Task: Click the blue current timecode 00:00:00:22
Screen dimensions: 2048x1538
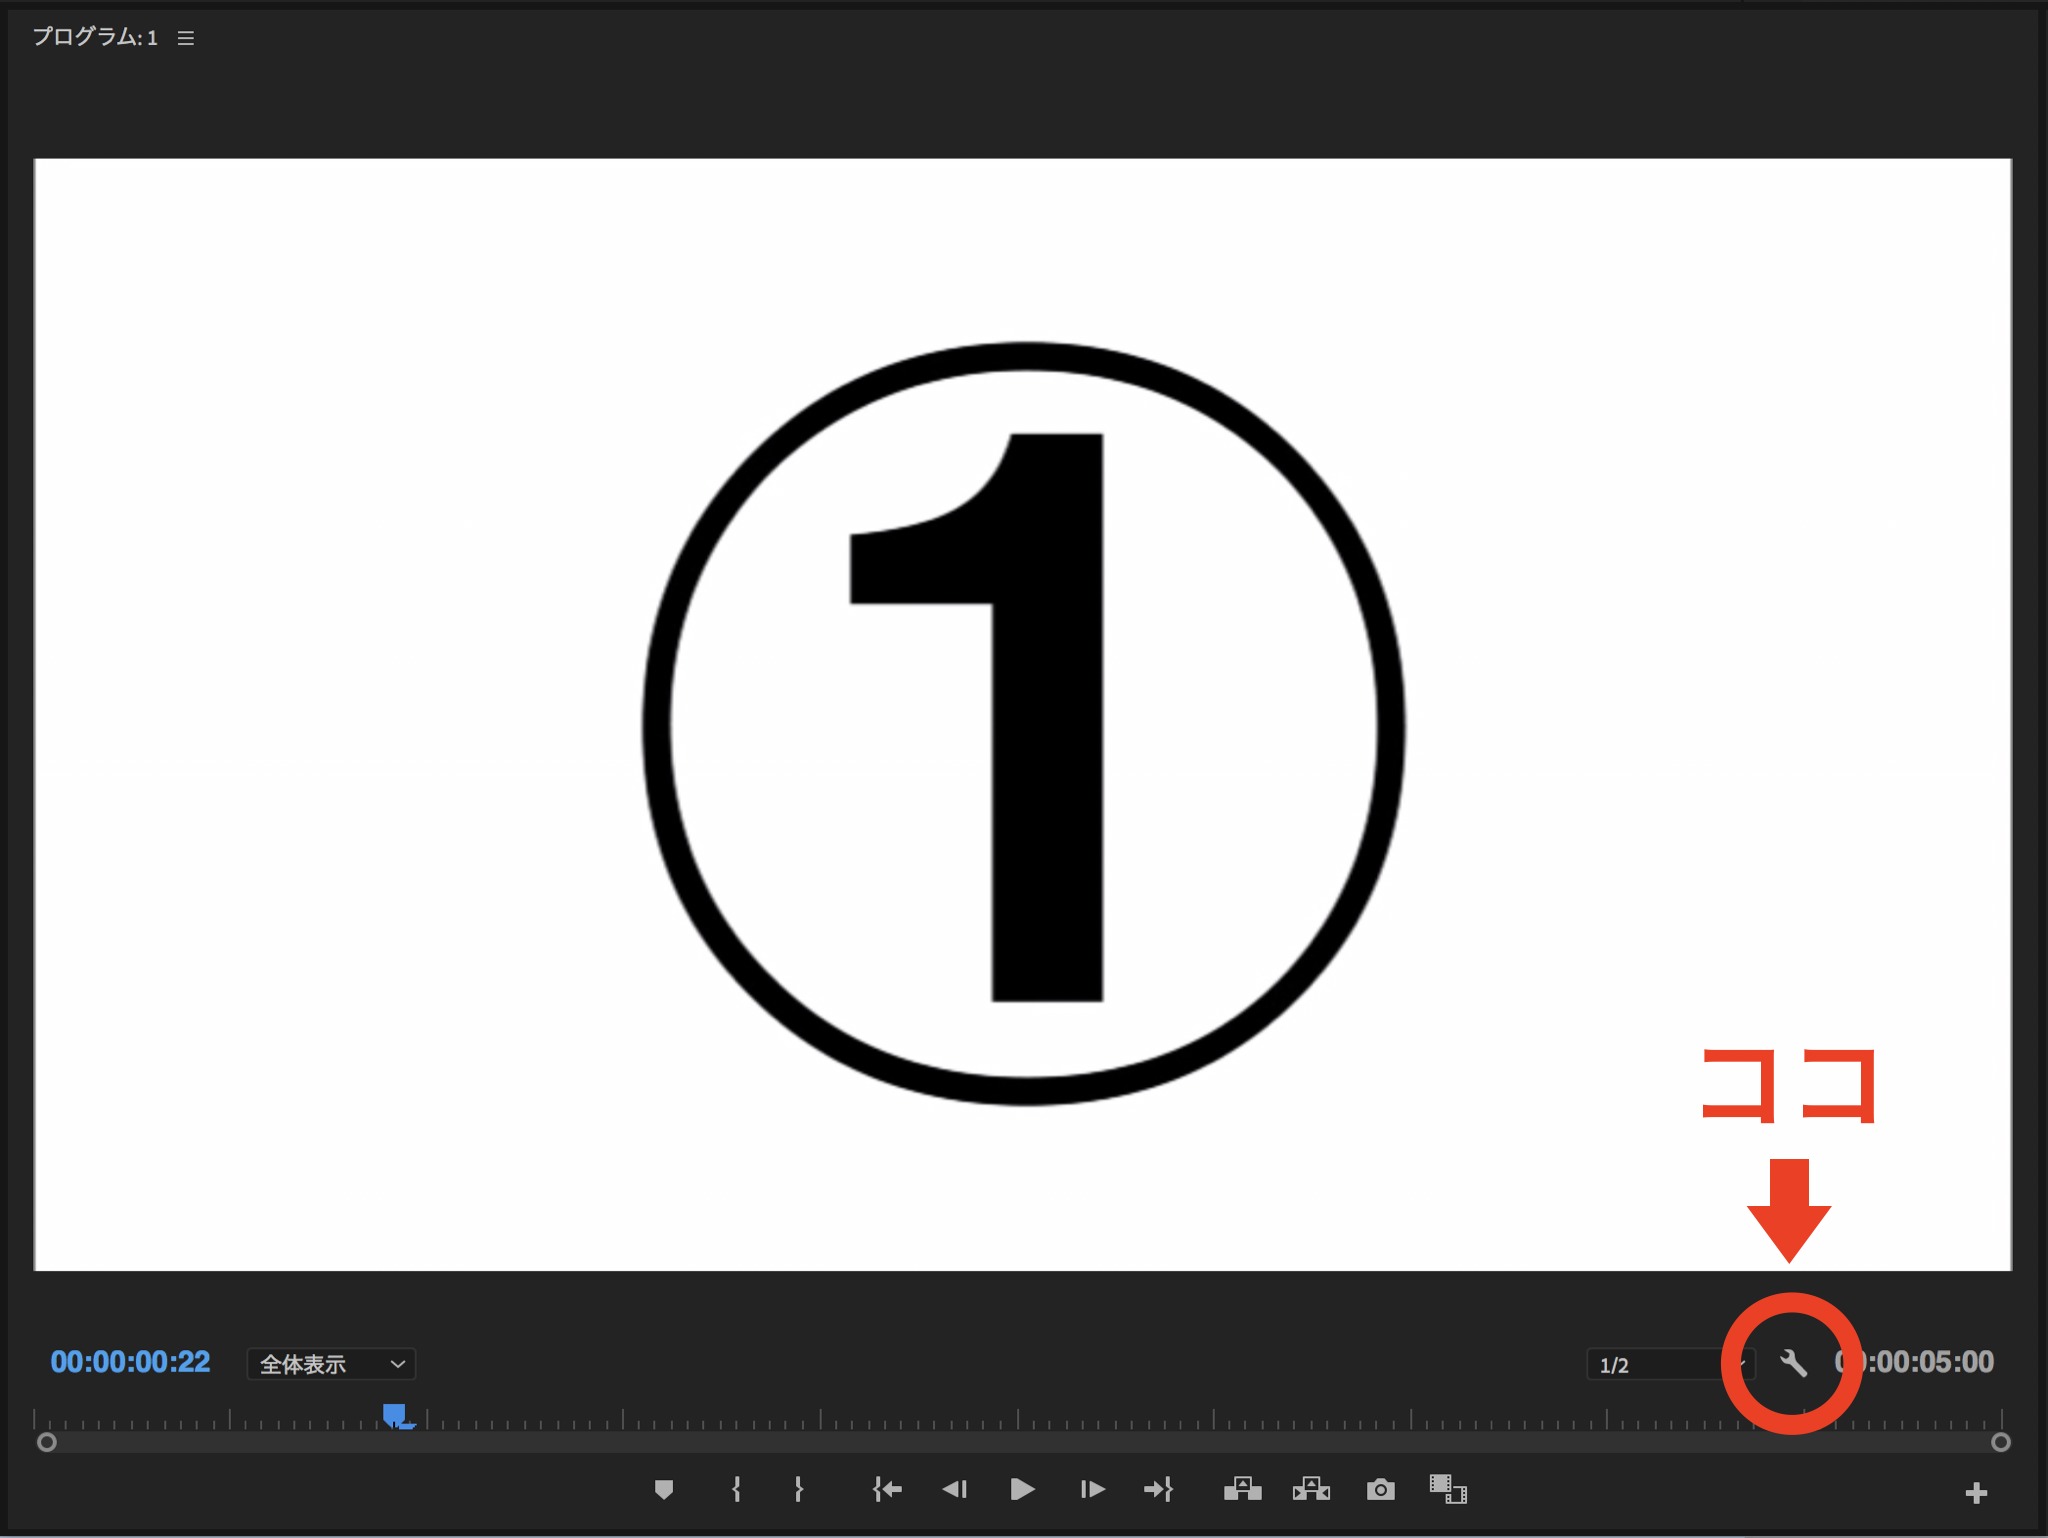Action: point(130,1362)
